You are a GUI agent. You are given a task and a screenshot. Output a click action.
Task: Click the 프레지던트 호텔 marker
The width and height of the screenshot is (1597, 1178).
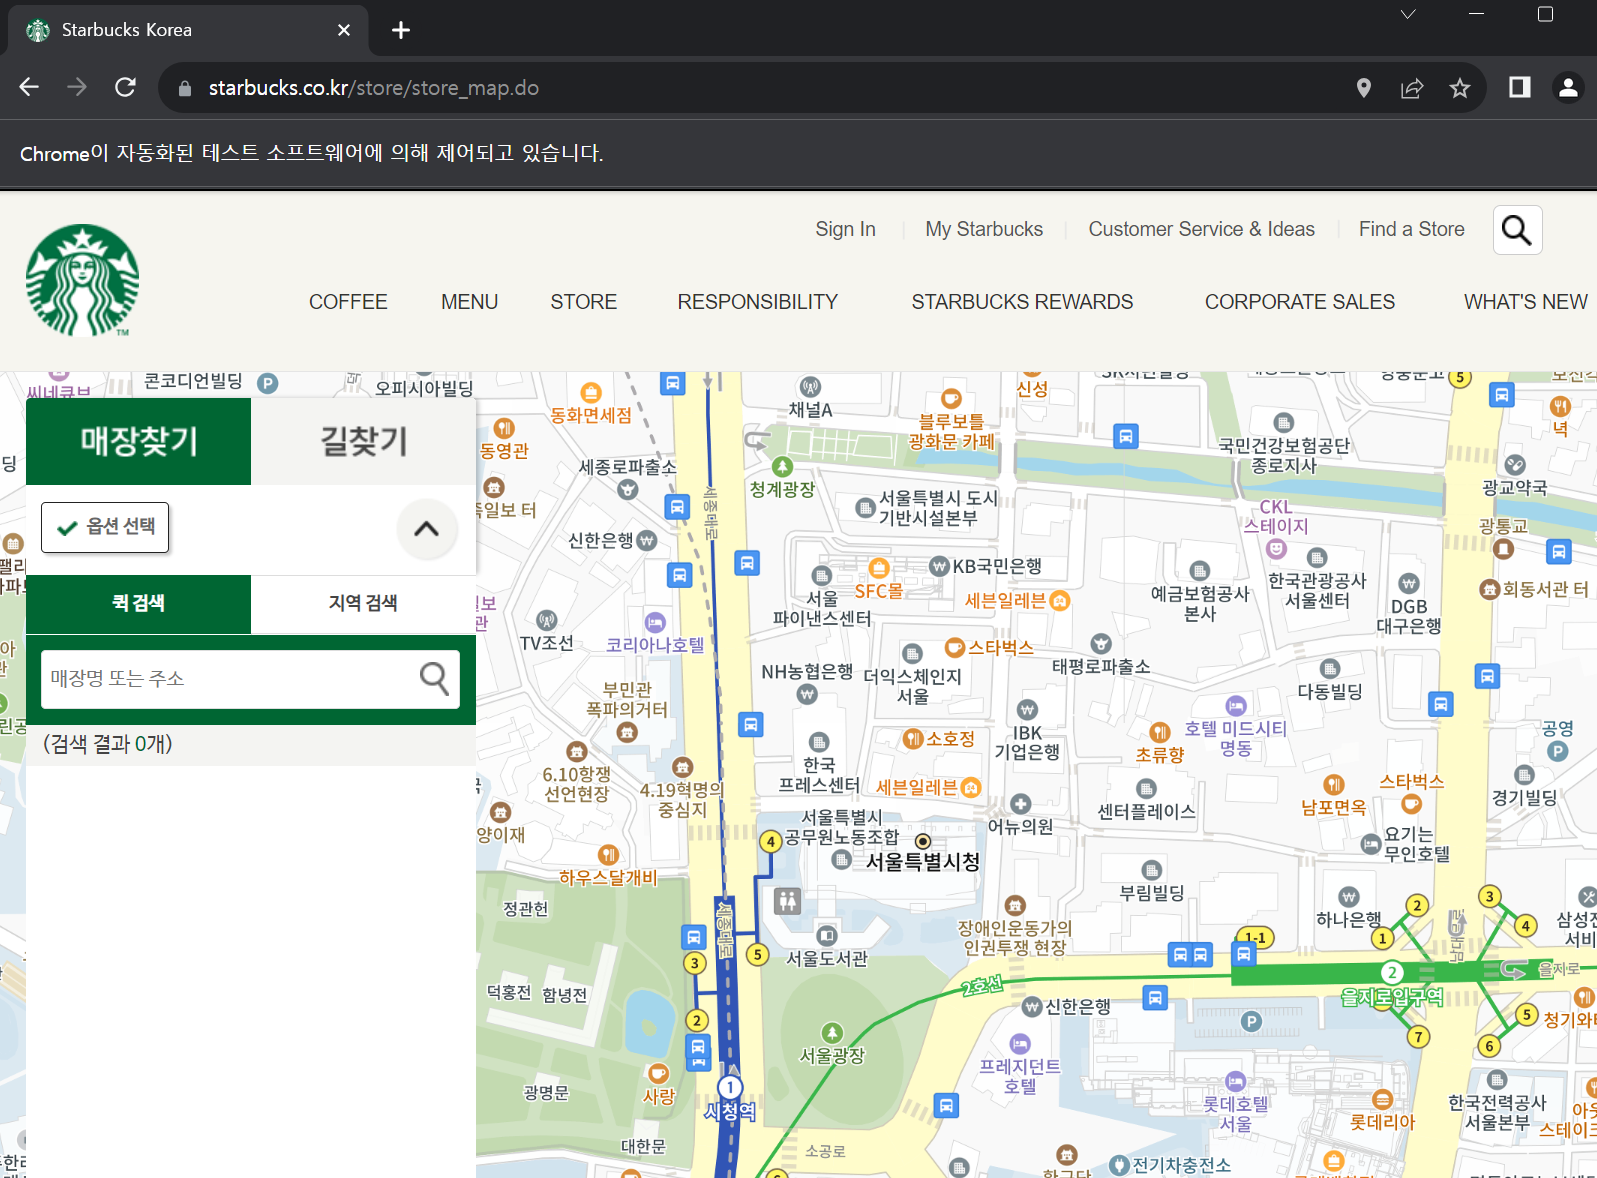coord(1019,1043)
